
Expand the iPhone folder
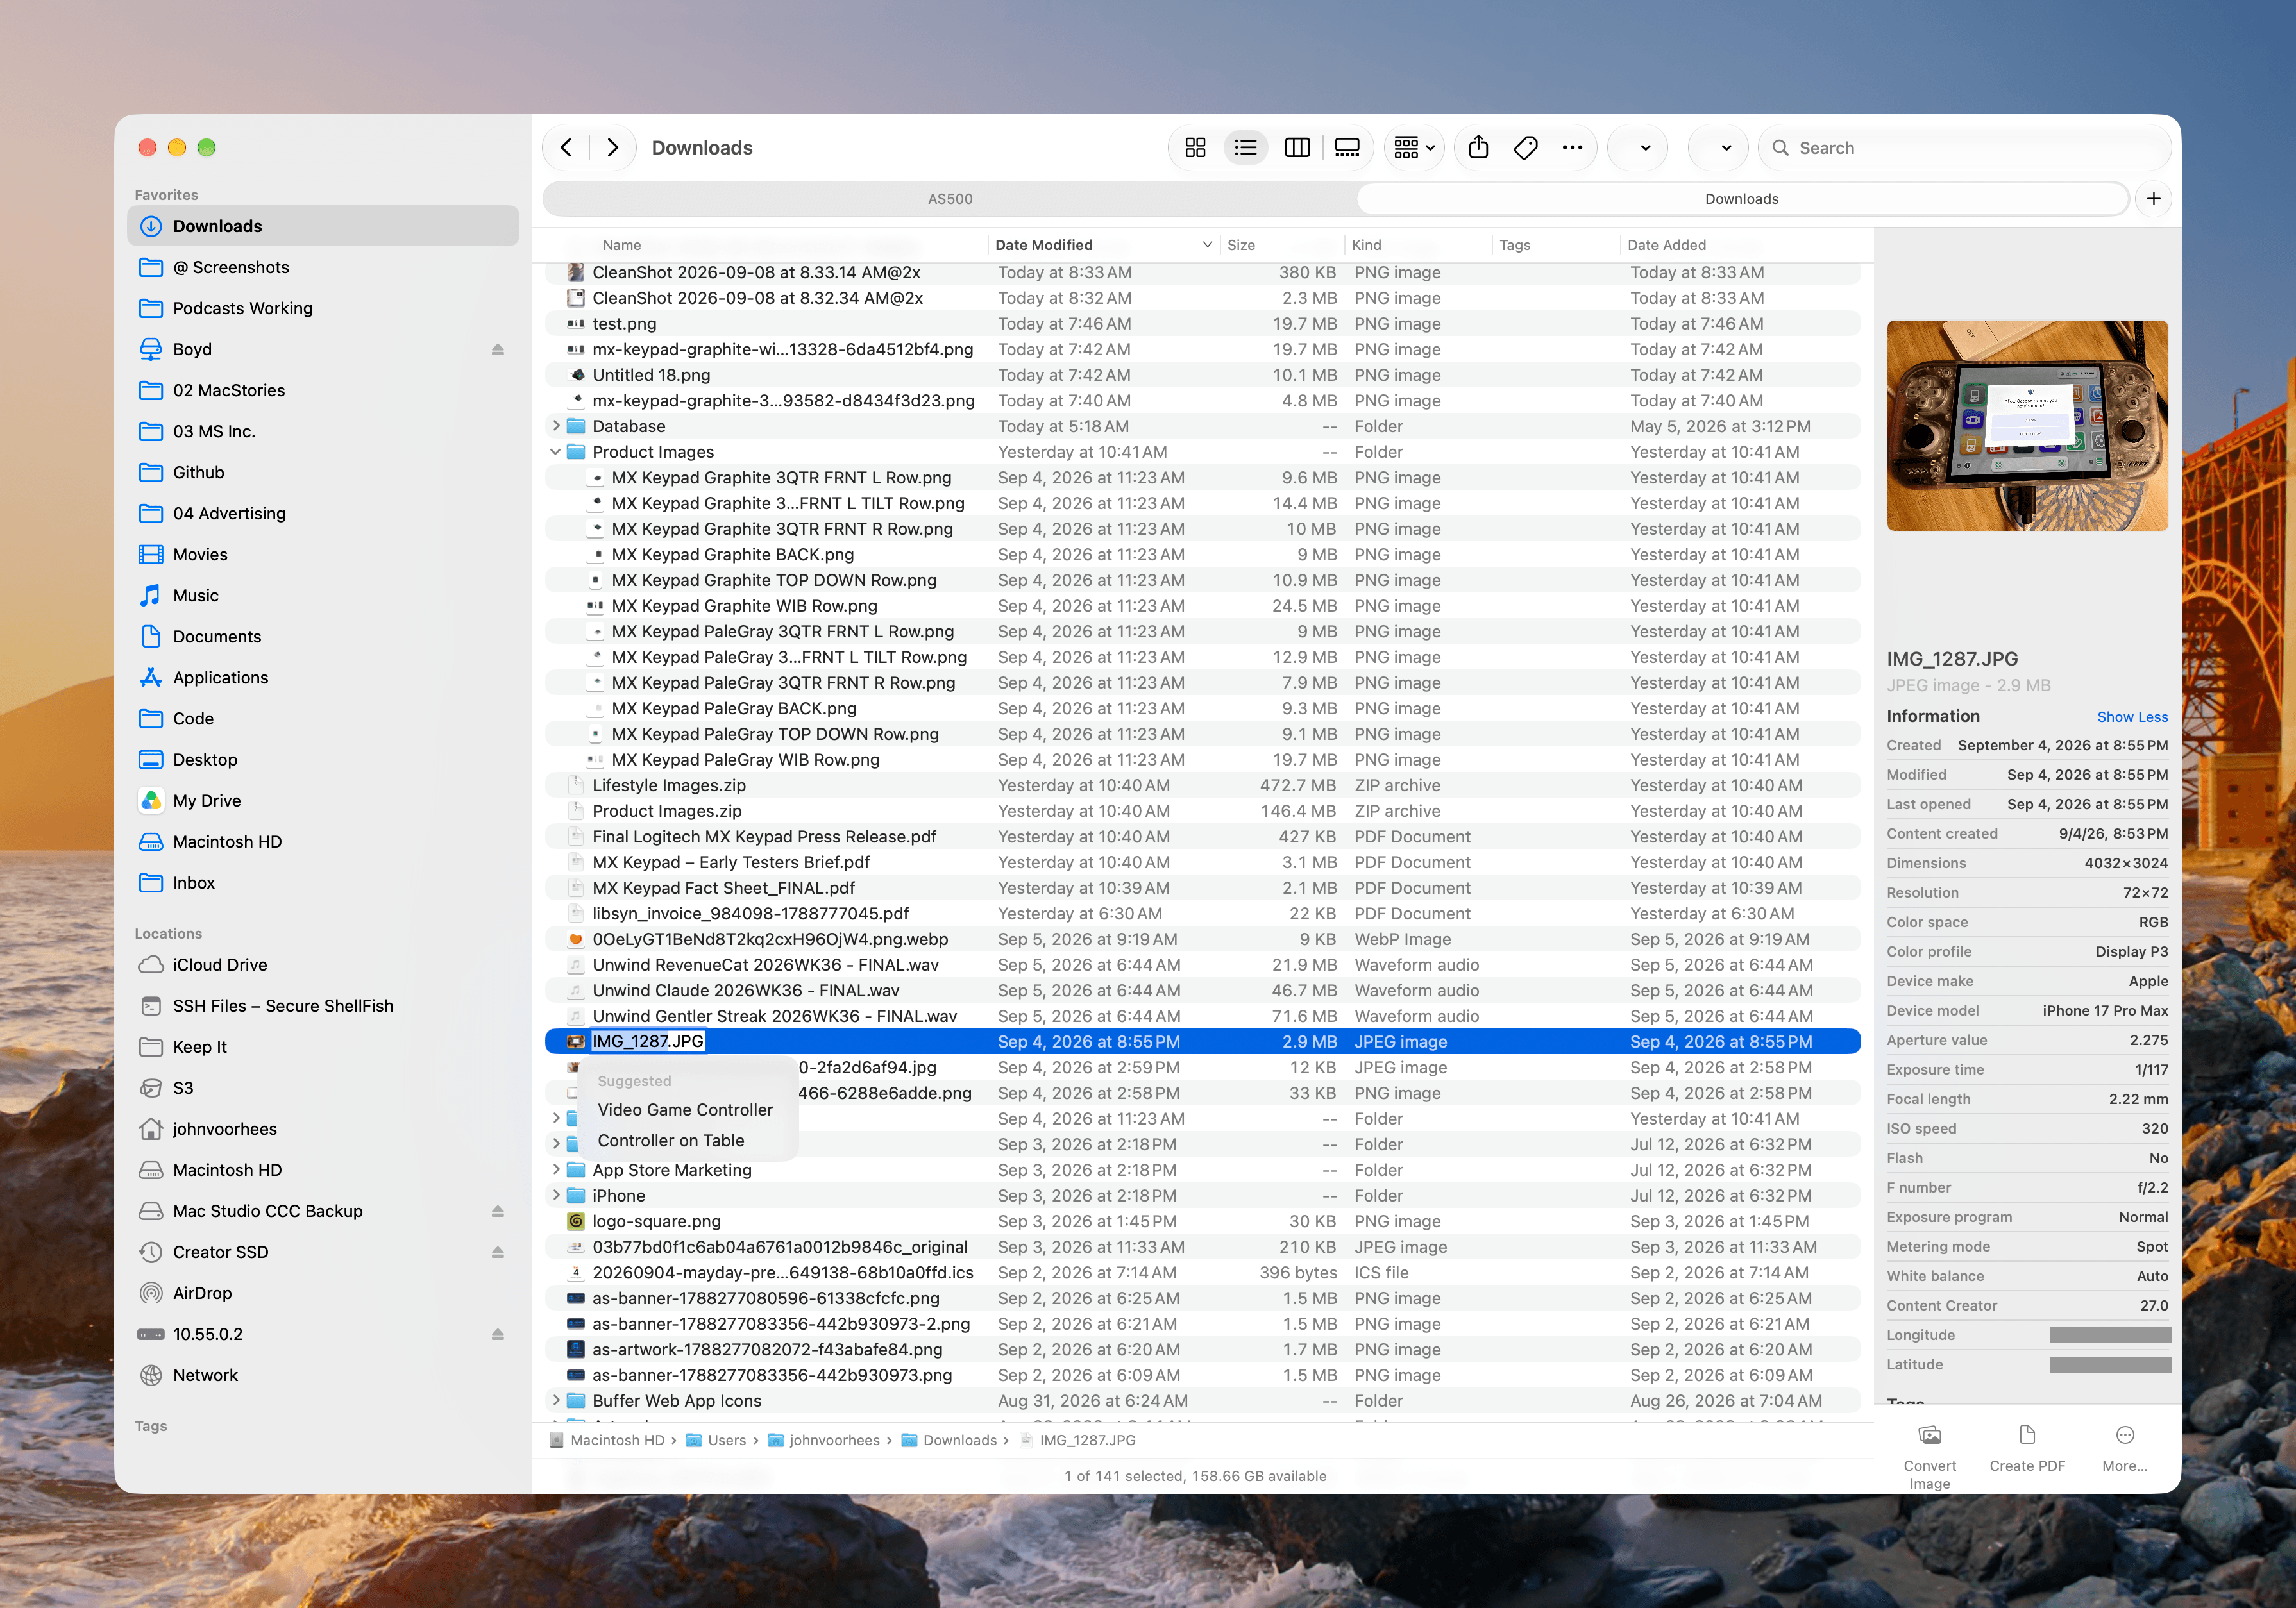pyautogui.click(x=556, y=1196)
